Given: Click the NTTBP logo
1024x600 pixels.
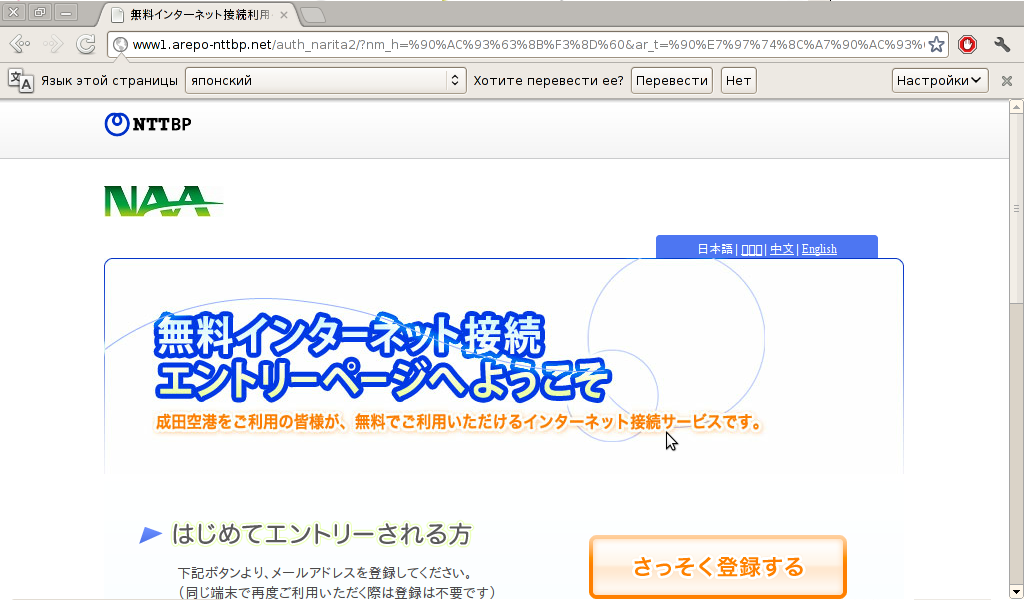Looking at the screenshot, I should 148,124.
